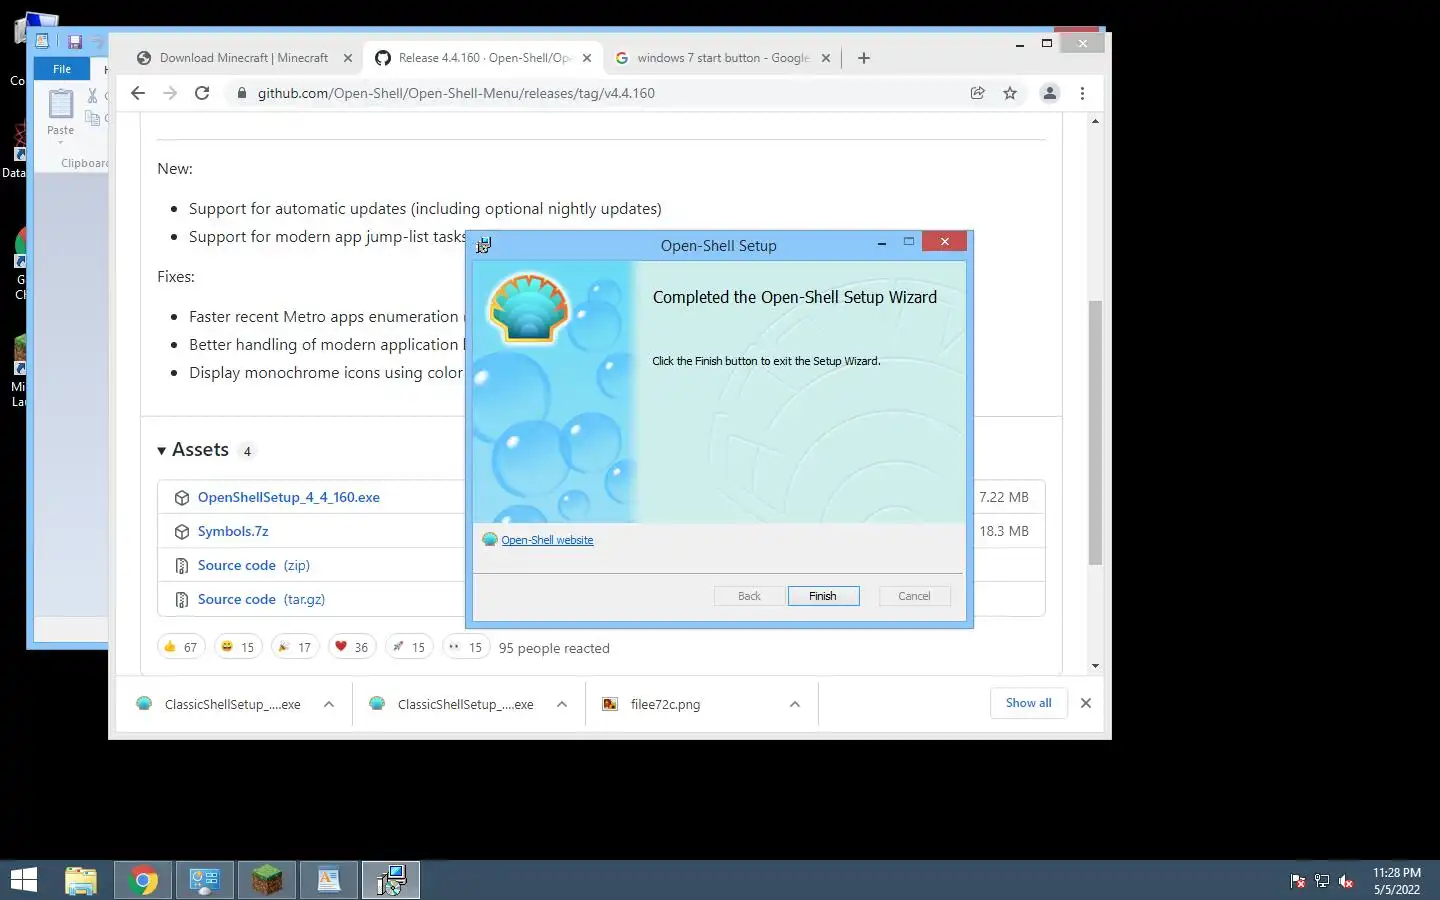The height and width of the screenshot is (900, 1440).
Task: Click the page vertical scrollbar thumb
Action: tap(1095, 432)
